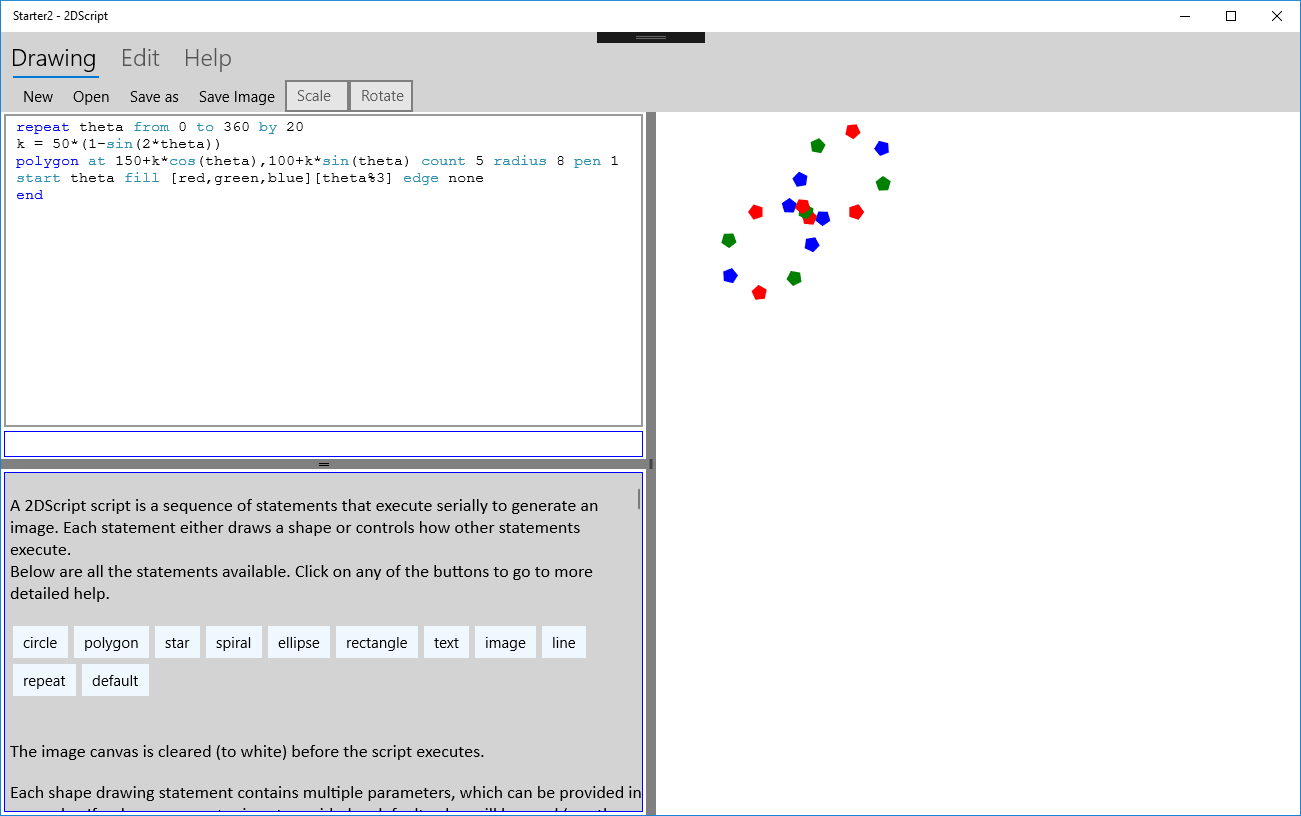The height and width of the screenshot is (816, 1301).
Task: Open the Help tab
Action: [208, 58]
